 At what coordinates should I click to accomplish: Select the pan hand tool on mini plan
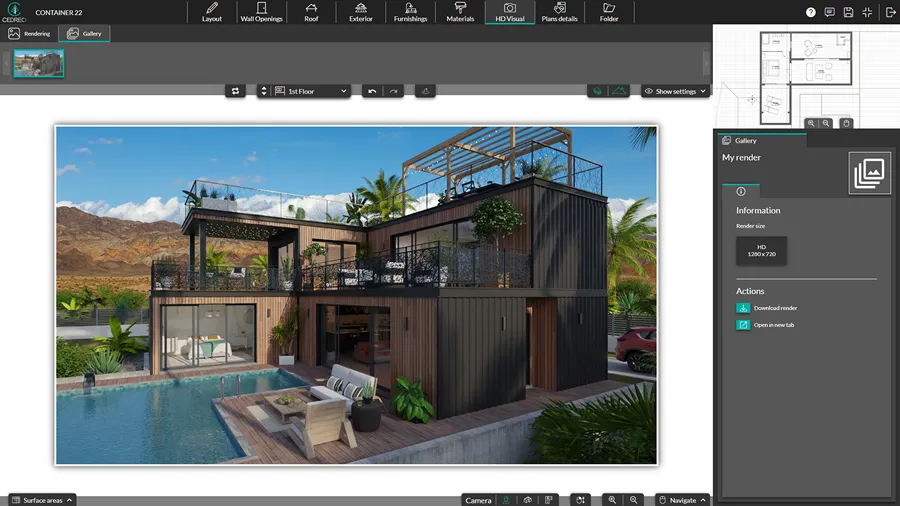pos(846,123)
